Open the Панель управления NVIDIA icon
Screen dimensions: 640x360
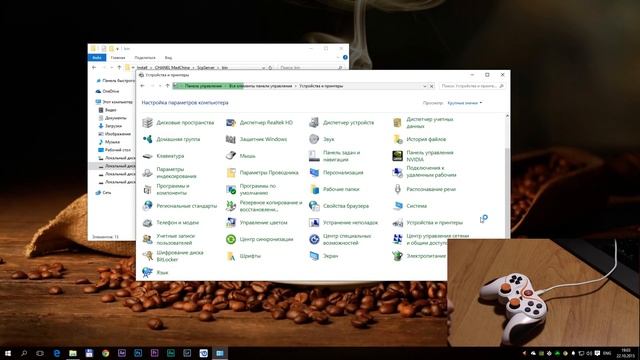pos(397,156)
